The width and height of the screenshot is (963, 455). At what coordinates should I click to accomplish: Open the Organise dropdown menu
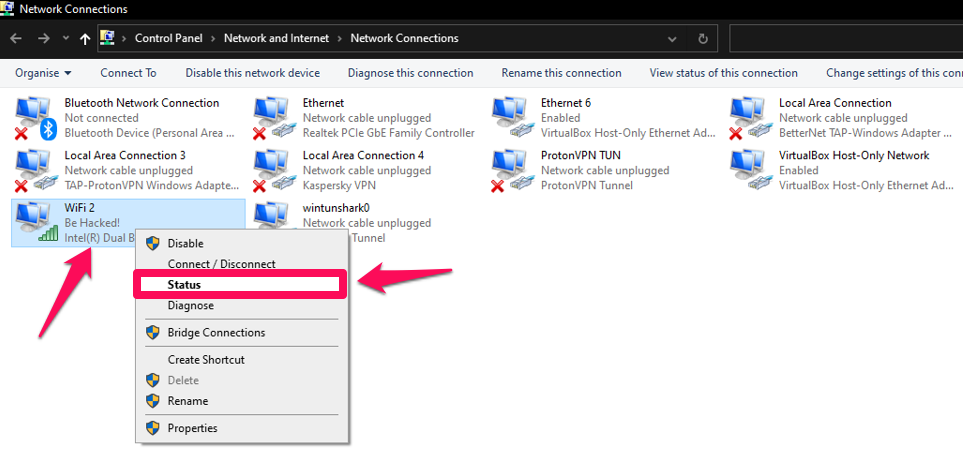coord(43,72)
